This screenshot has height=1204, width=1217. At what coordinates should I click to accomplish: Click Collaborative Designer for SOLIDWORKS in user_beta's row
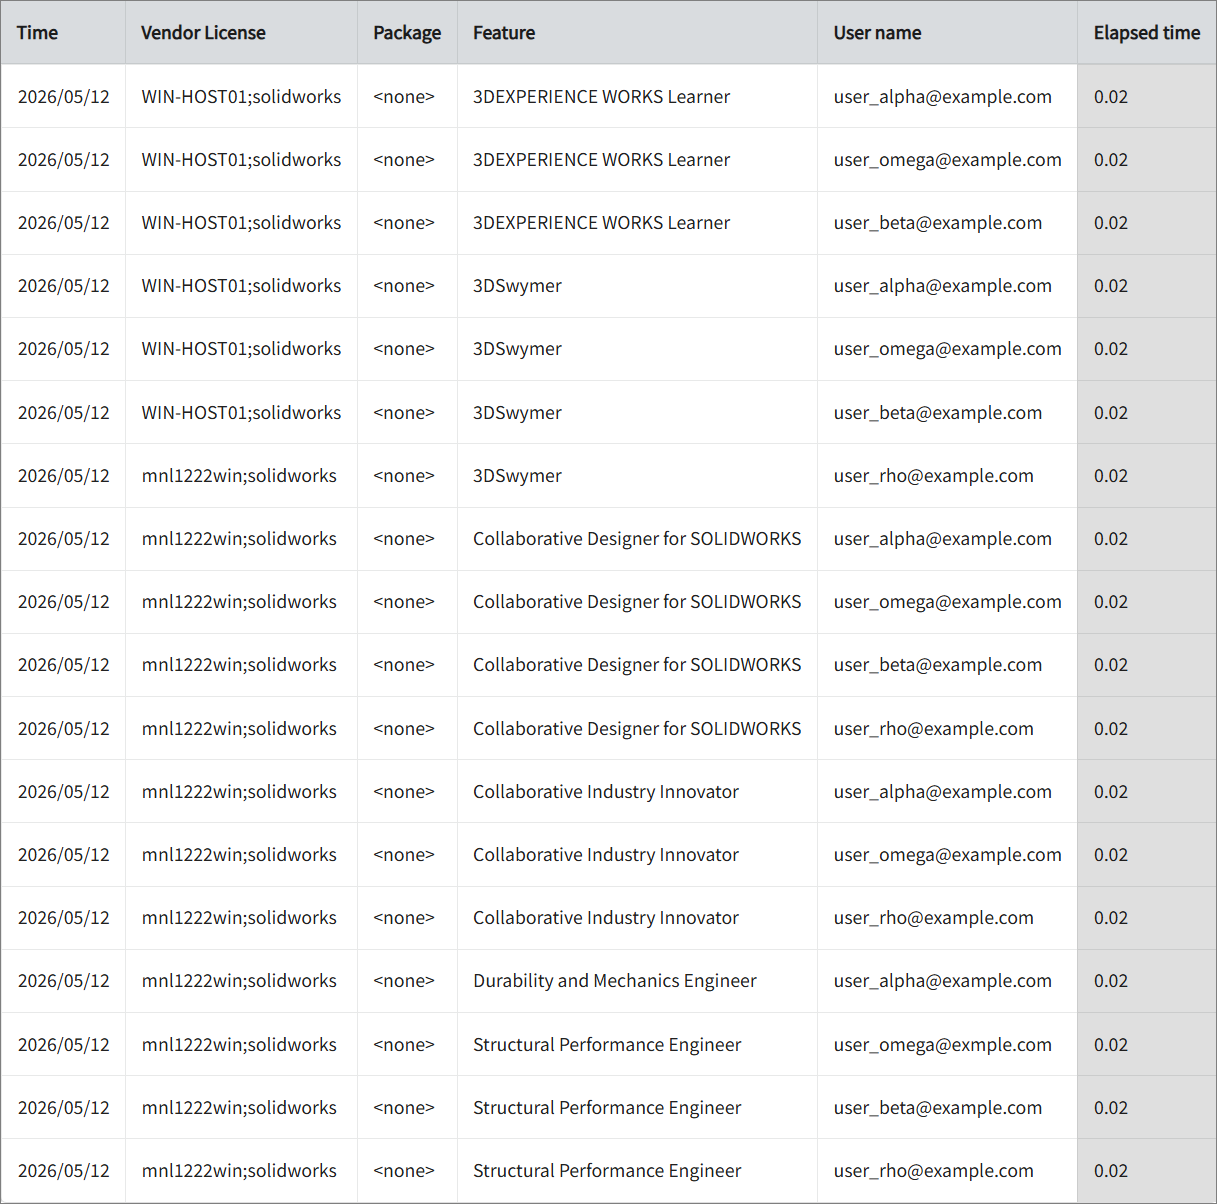coord(637,665)
